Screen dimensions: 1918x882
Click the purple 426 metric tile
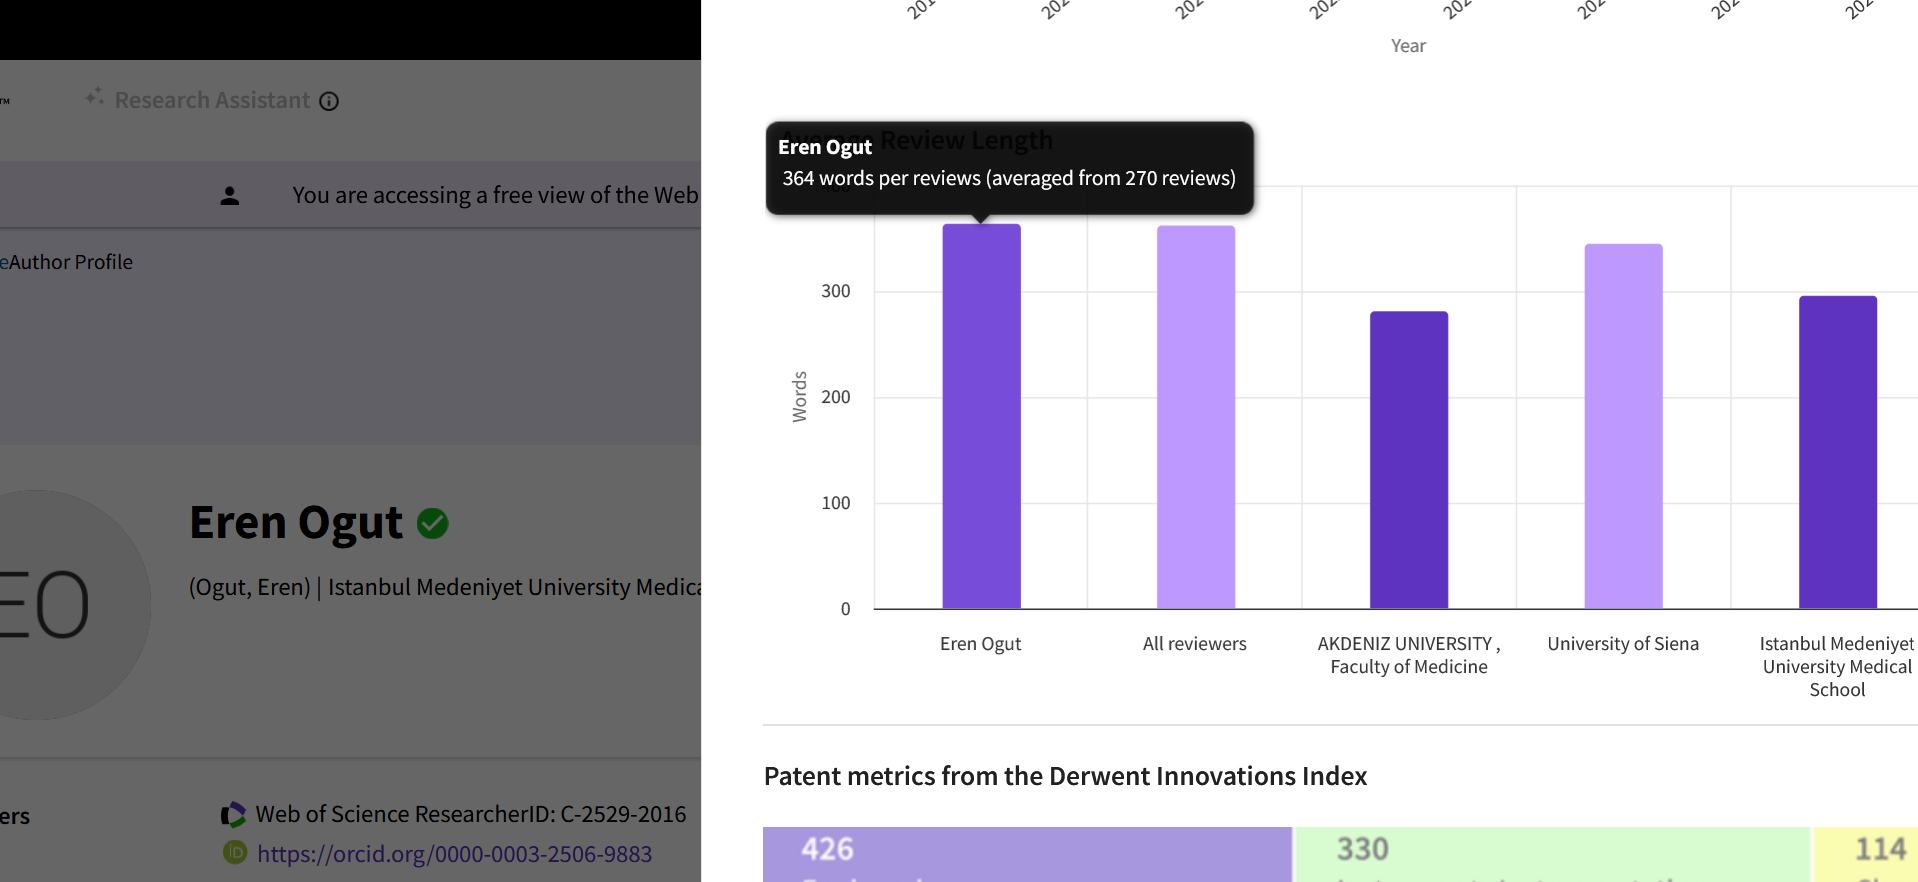click(1027, 853)
